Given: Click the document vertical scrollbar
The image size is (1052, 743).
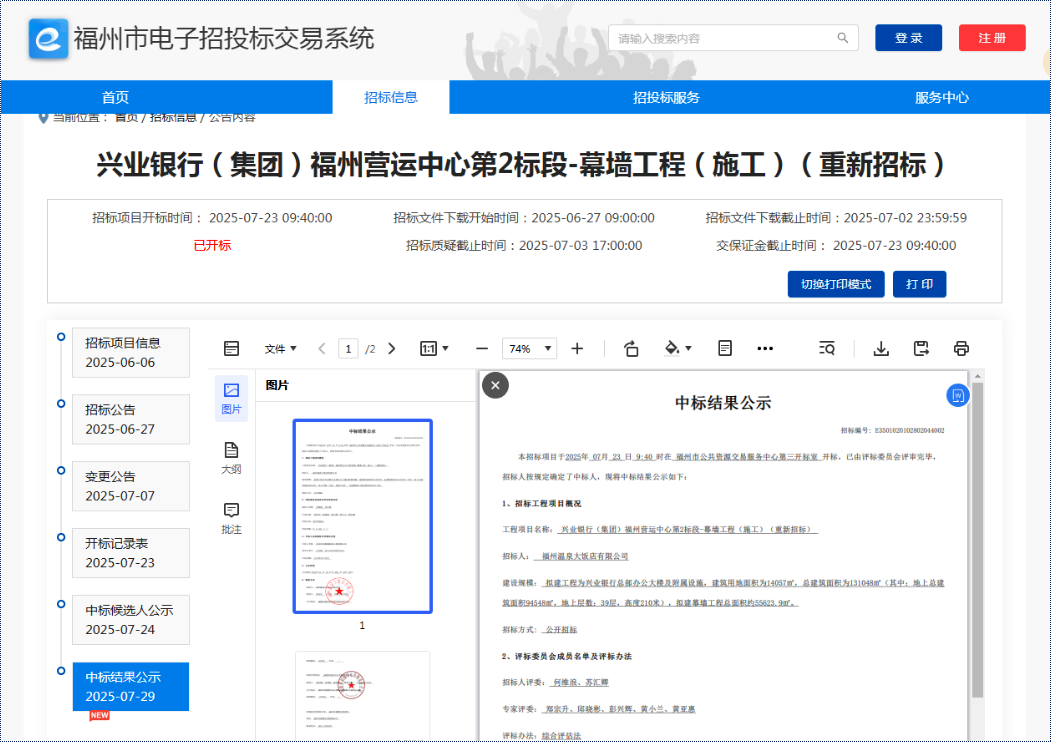Looking at the screenshot, I should click(x=978, y=540).
